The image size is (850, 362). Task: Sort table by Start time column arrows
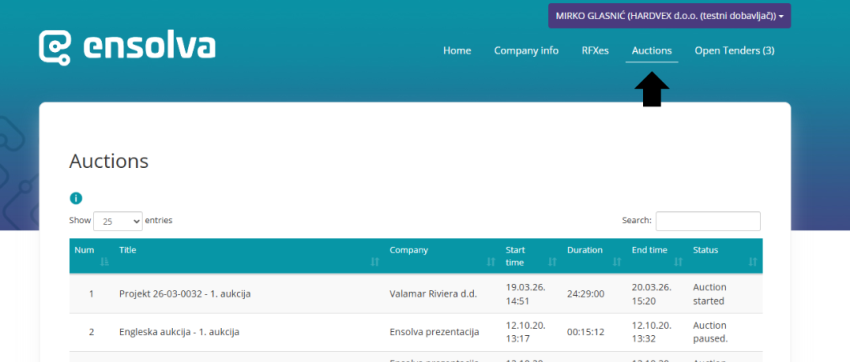(552, 262)
